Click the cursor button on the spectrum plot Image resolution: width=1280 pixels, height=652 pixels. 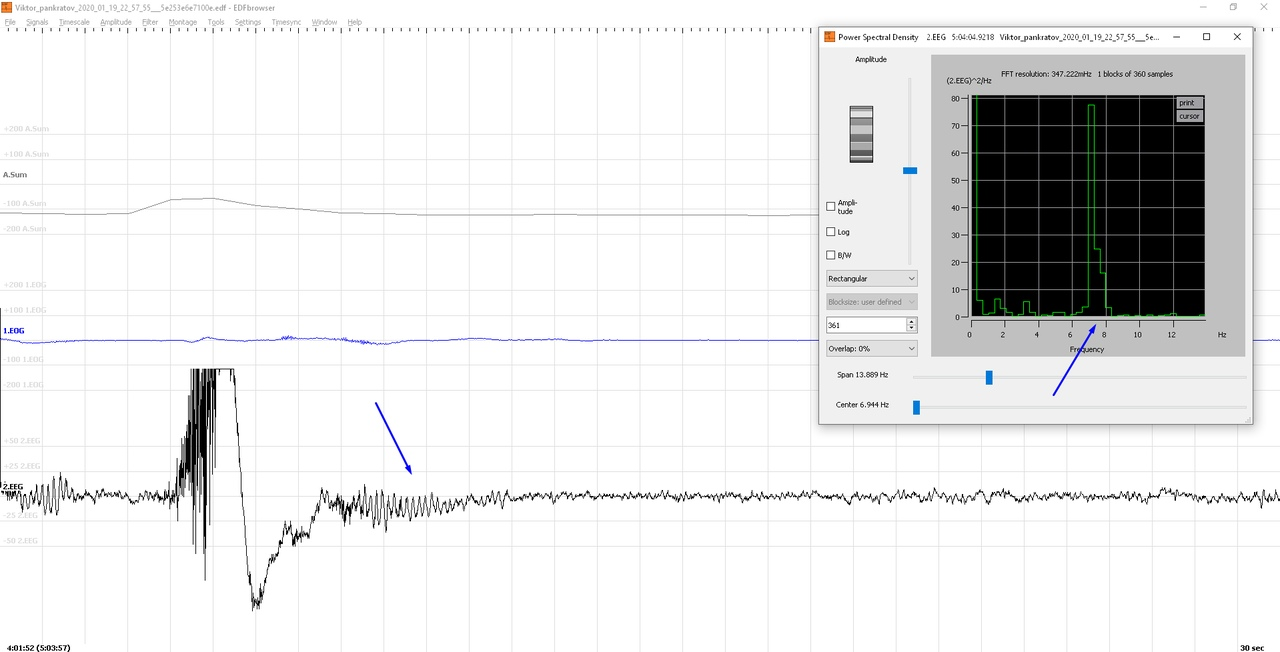1189,116
